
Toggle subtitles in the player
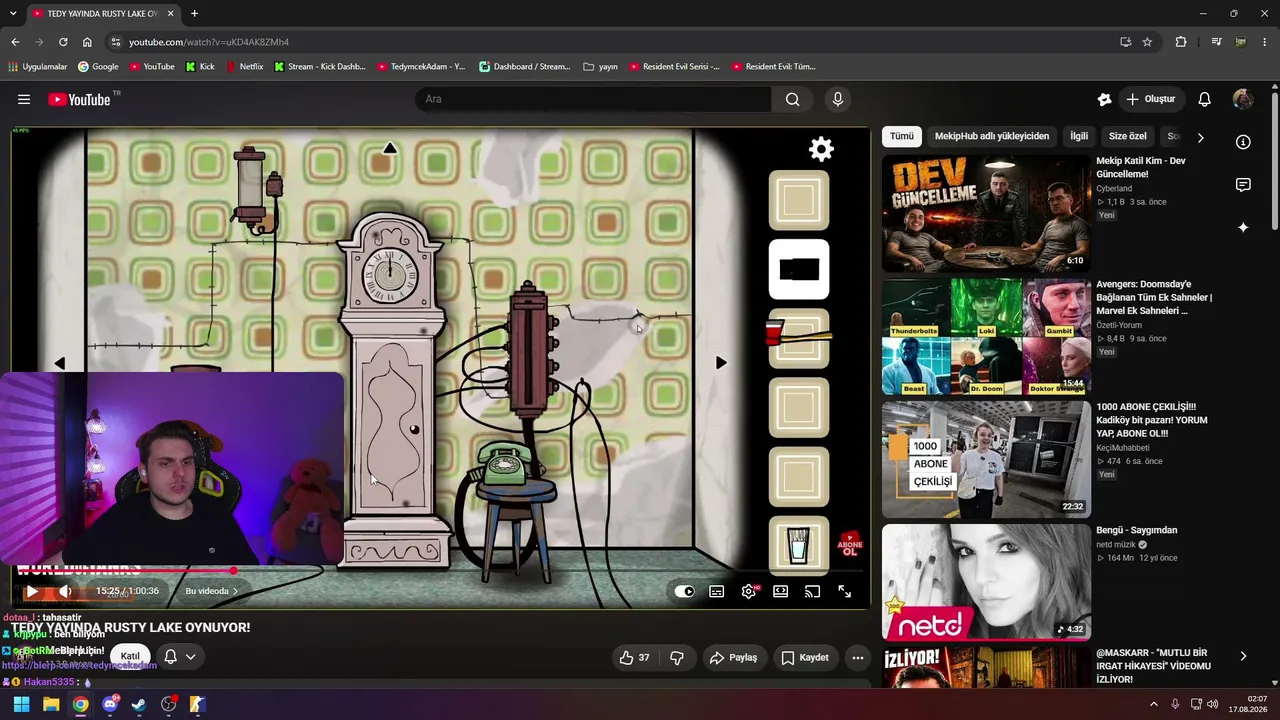pyautogui.click(x=716, y=591)
